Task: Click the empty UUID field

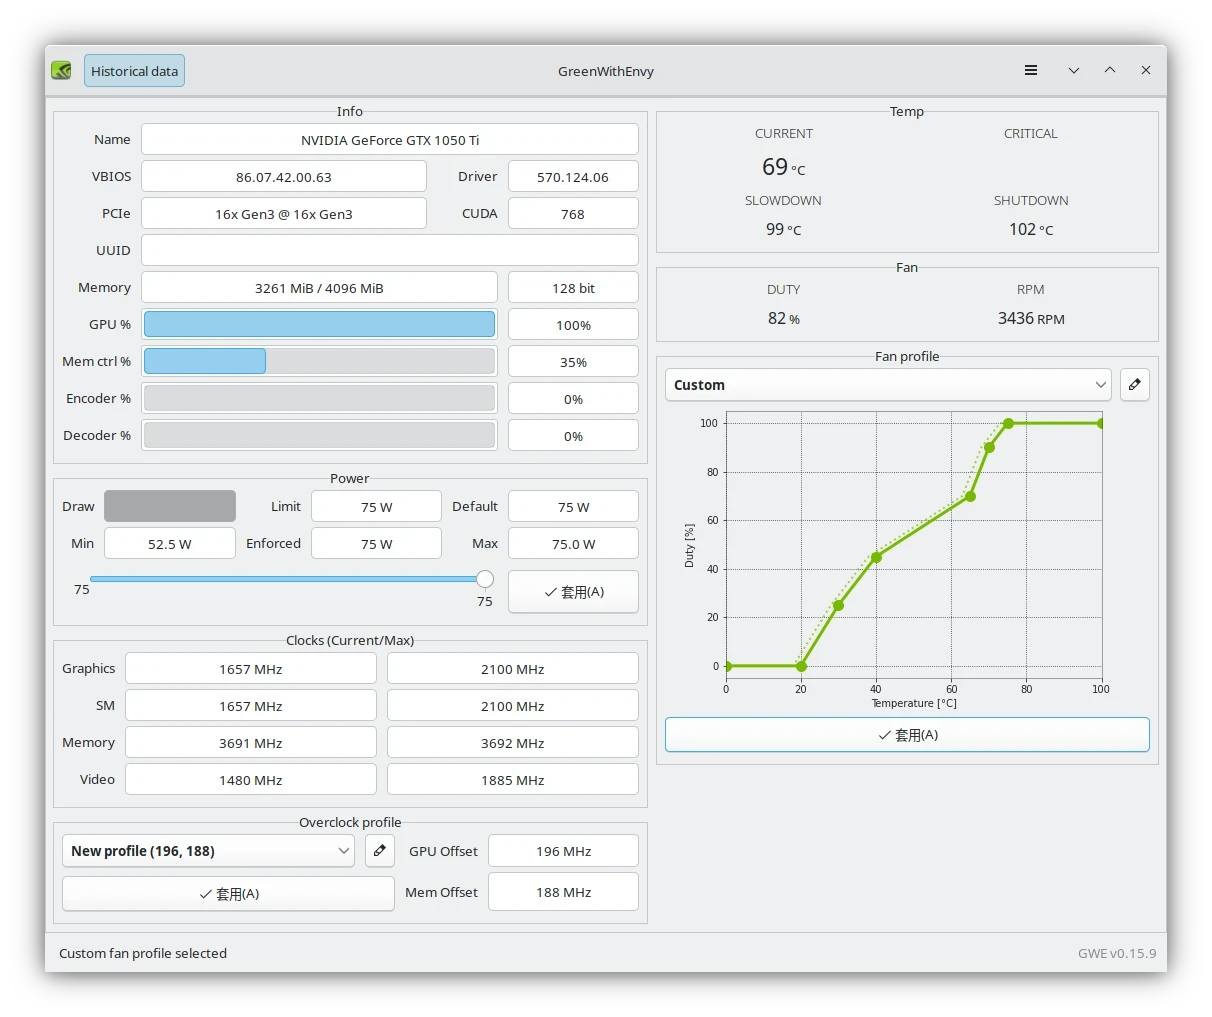Action: pos(389,251)
